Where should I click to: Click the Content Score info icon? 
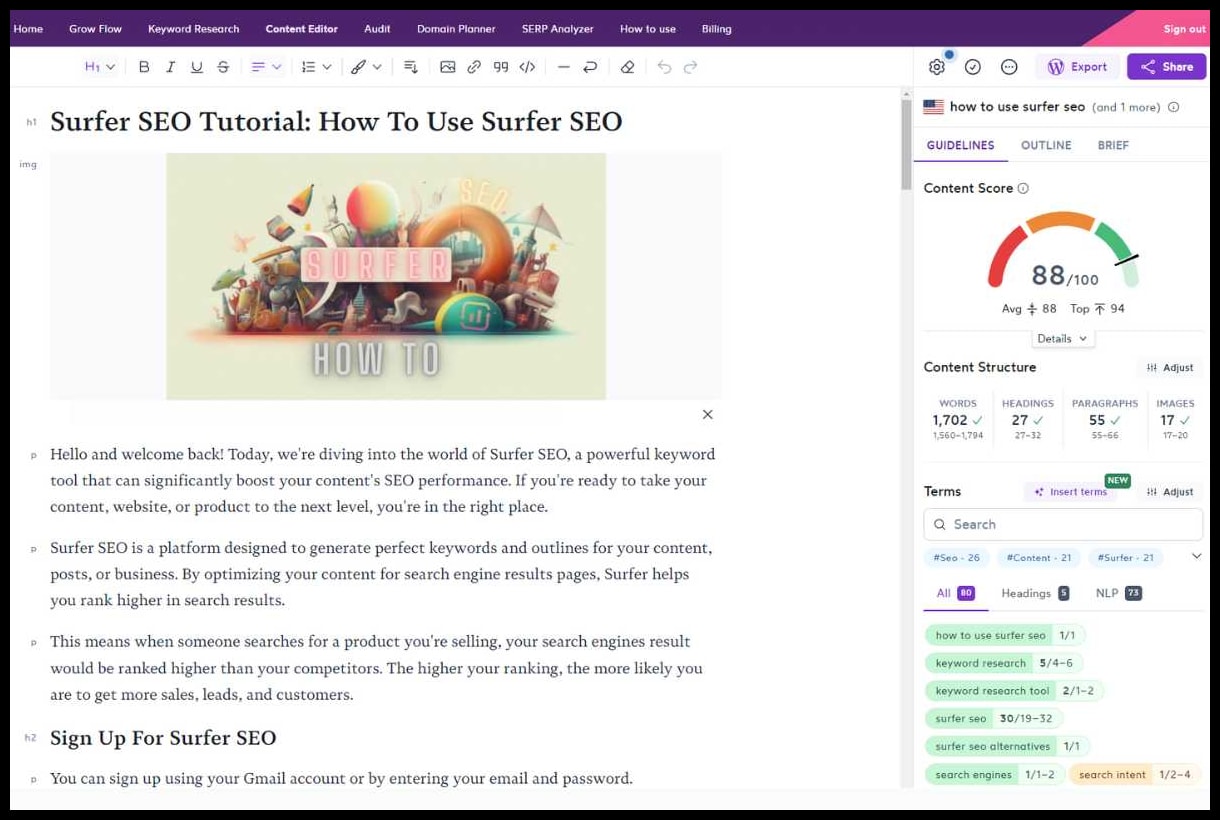(1023, 188)
